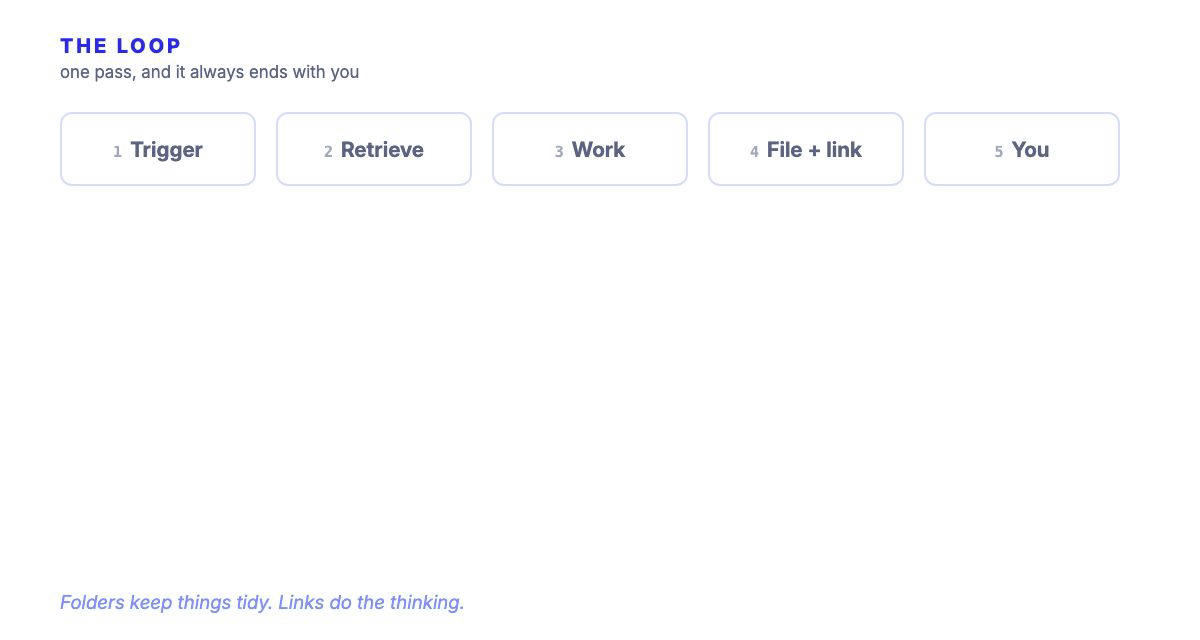
Task: Click the number 2 beside Retrieve
Action: [328, 152]
